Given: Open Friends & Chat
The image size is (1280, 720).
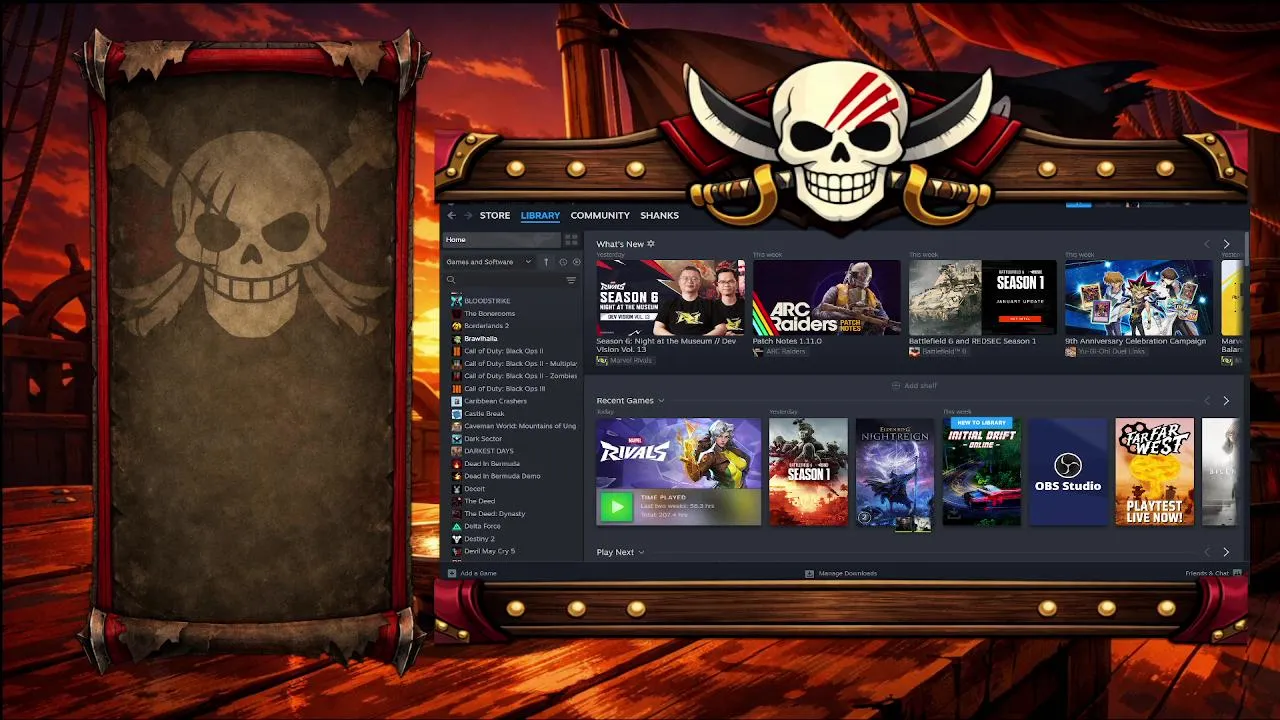Looking at the screenshot, I should [1207, 573].
